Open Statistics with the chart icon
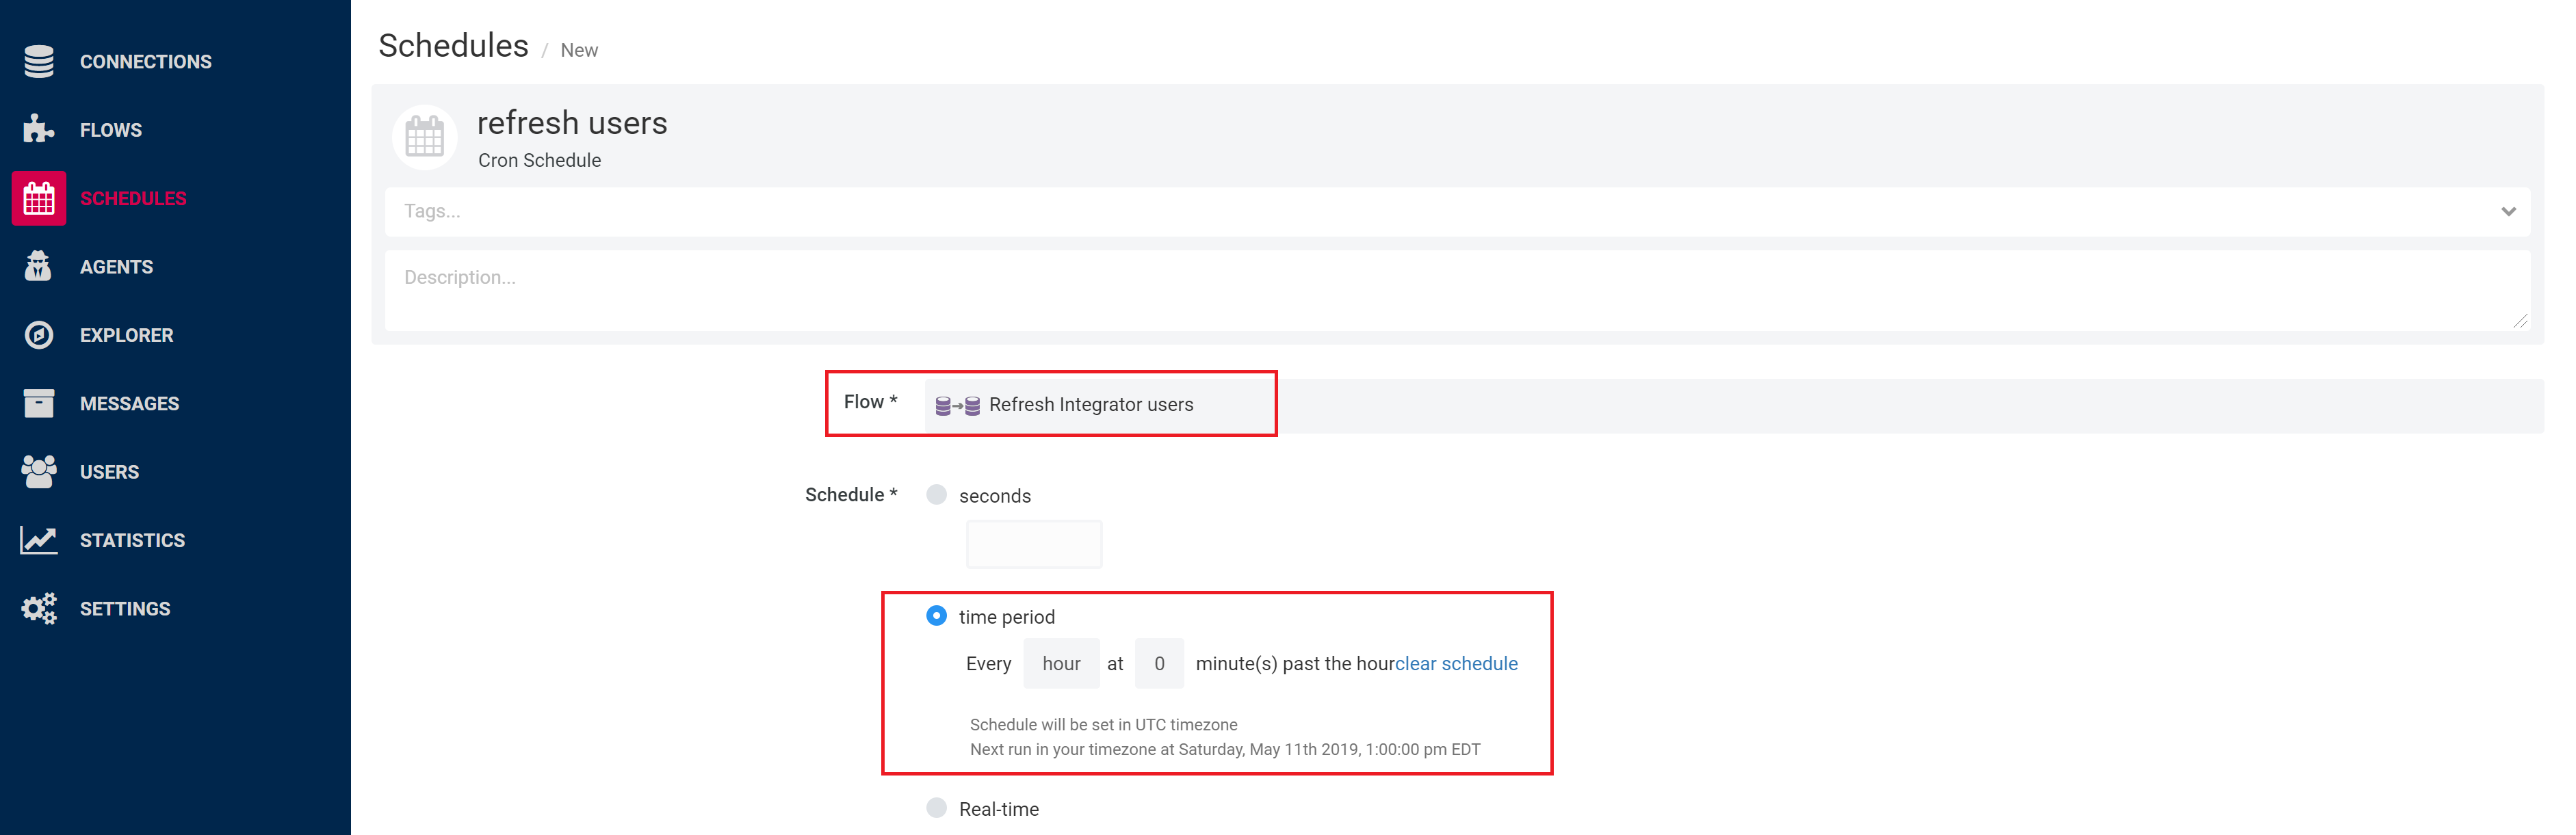Screen dimensions: 2576x835 pos(38,539)
